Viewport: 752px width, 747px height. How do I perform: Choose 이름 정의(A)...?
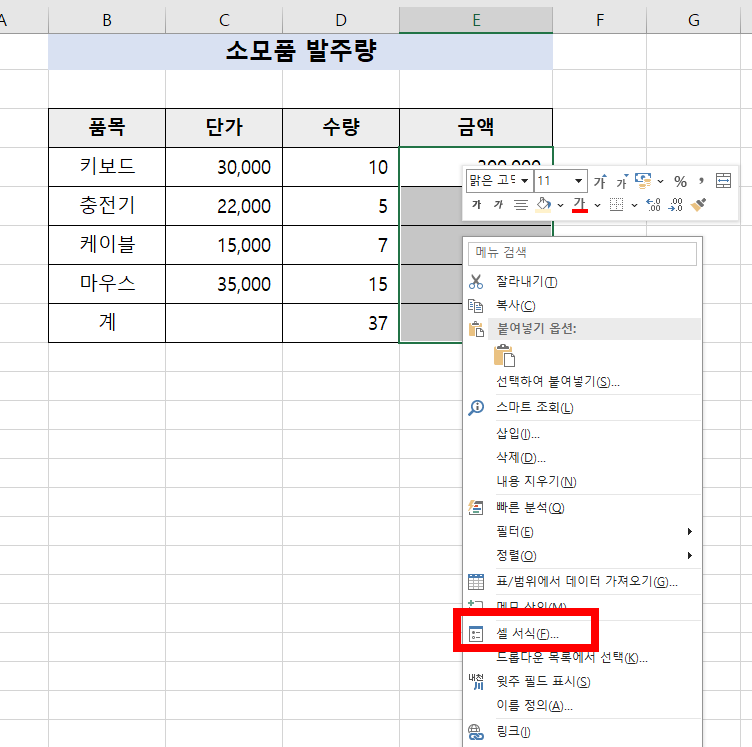pos(582,705)
